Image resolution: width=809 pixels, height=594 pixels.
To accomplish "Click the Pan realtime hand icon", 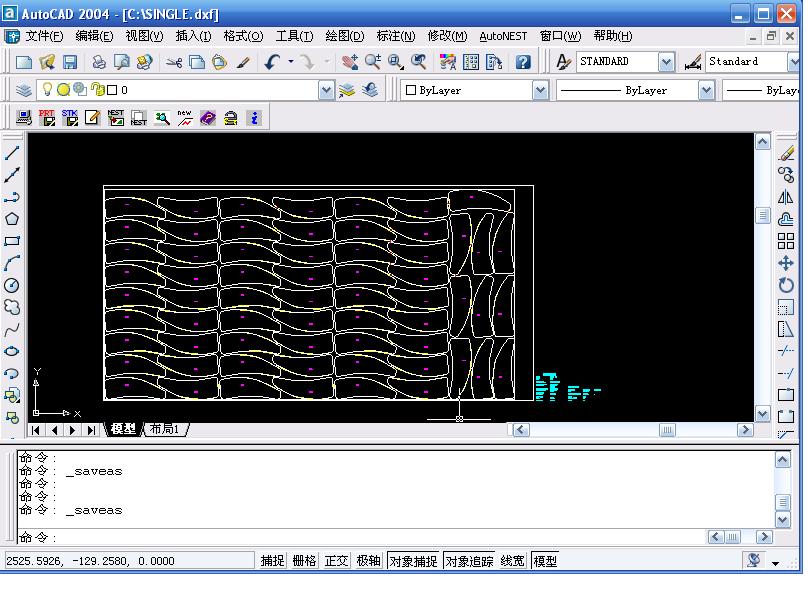I will [x=350, y=62].
